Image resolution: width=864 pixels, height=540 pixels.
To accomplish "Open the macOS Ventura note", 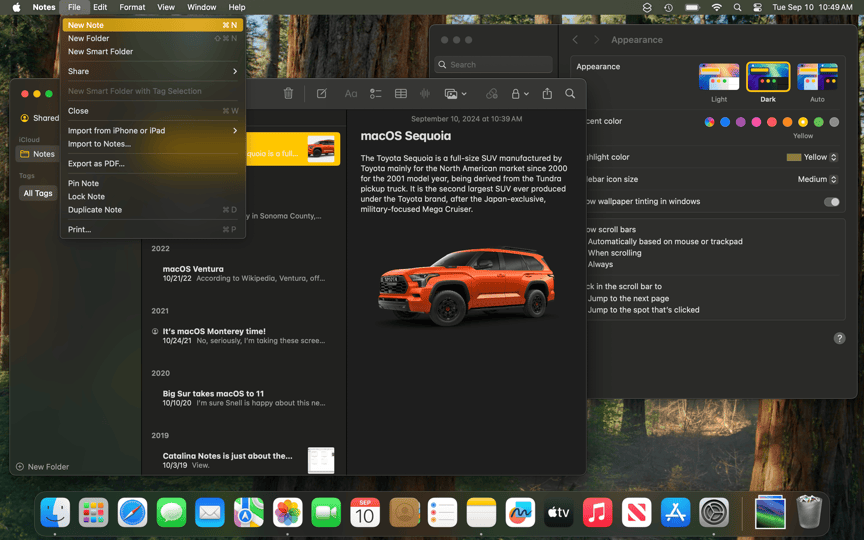I will point(244,273).
